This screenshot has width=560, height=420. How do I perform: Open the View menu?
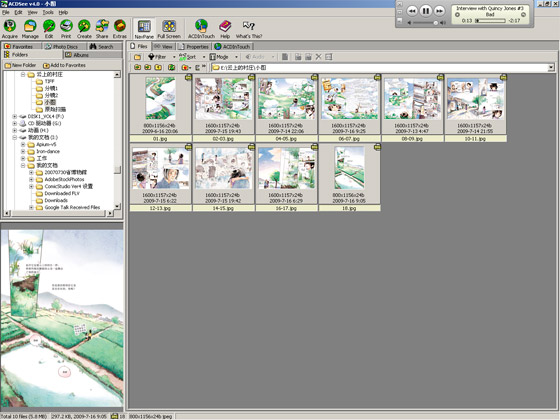click(x=32, y=12)
